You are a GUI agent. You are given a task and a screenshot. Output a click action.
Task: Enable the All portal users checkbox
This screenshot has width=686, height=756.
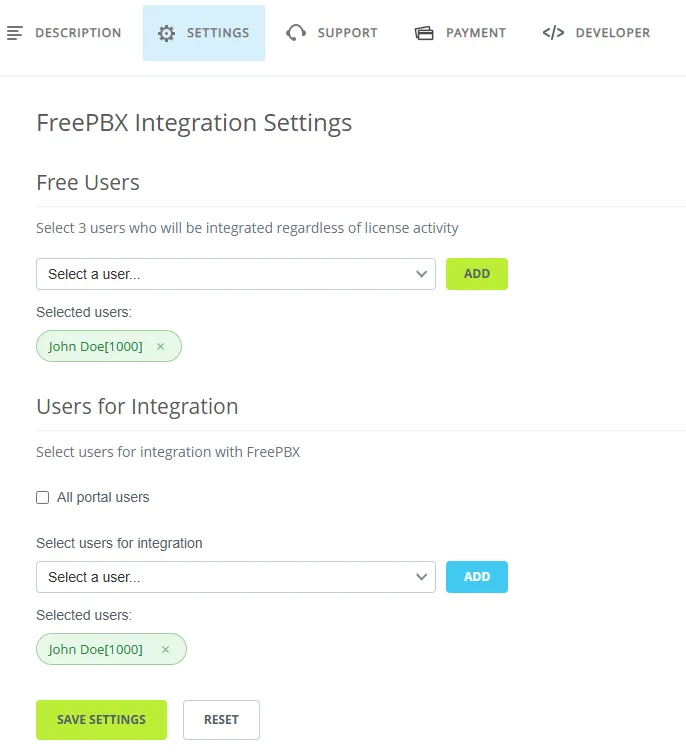[42, 497]
